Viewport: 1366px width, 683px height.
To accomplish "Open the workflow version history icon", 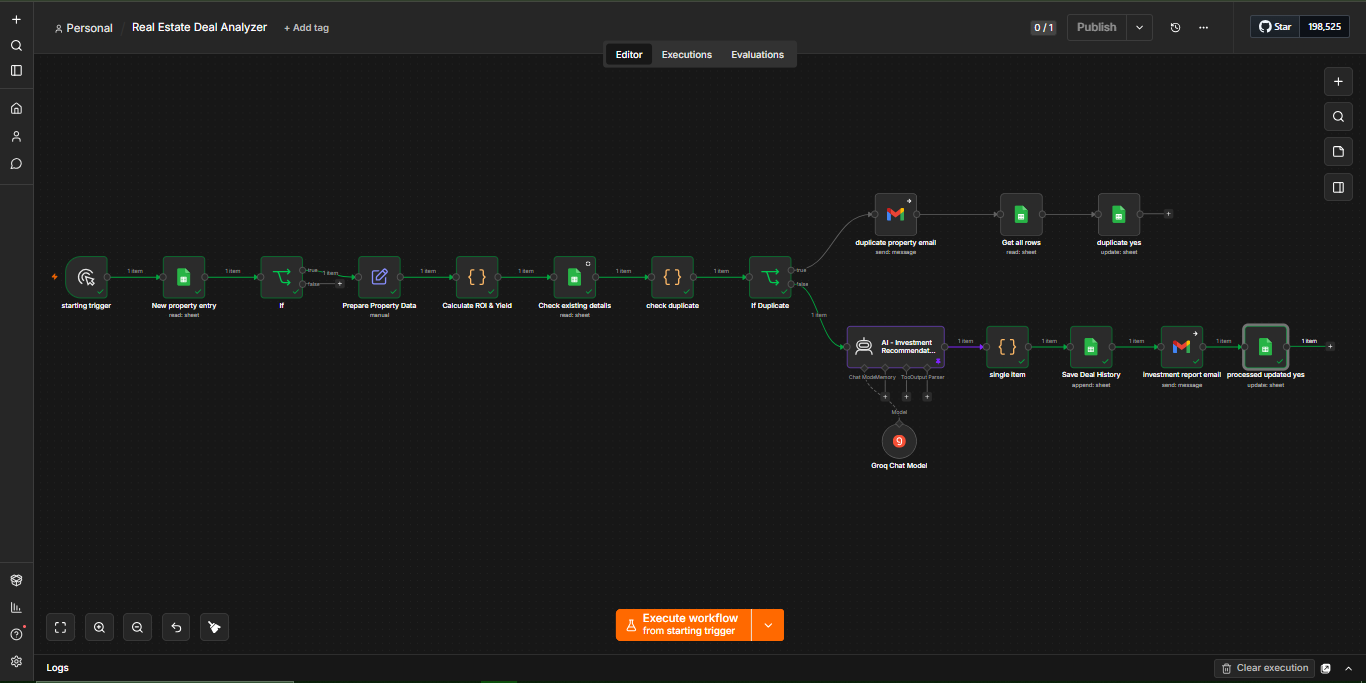I will click(x=1175, y=27).
